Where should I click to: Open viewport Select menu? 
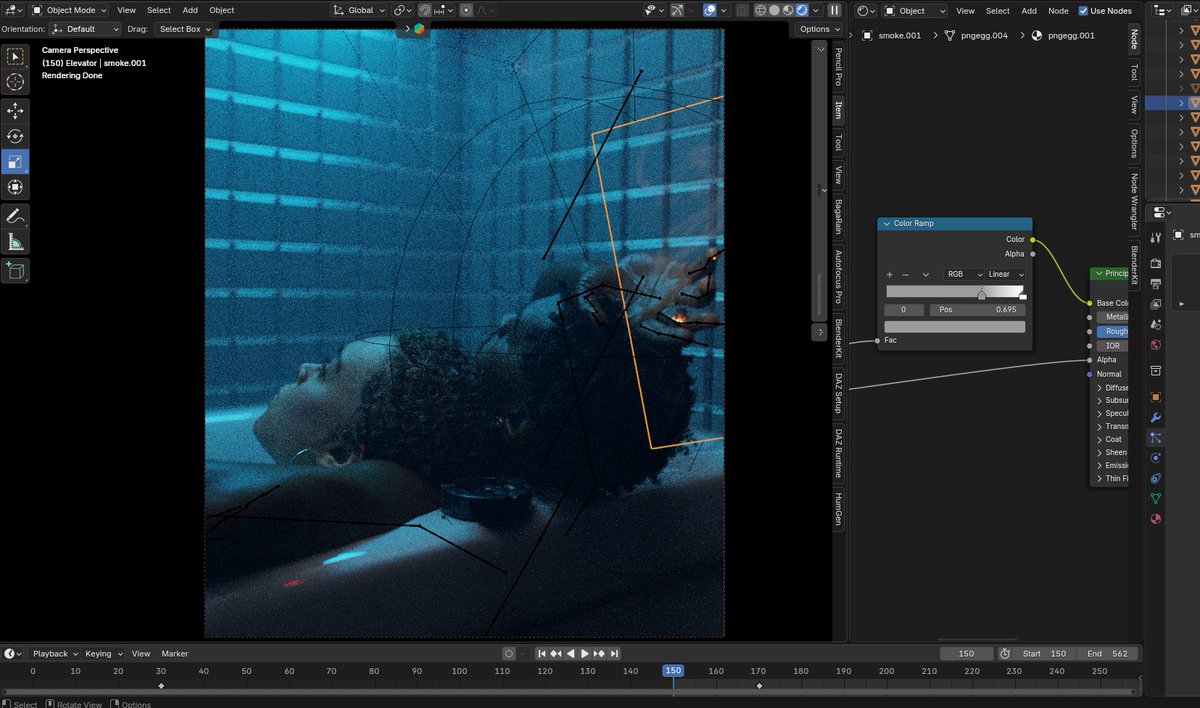pos(159,10)
